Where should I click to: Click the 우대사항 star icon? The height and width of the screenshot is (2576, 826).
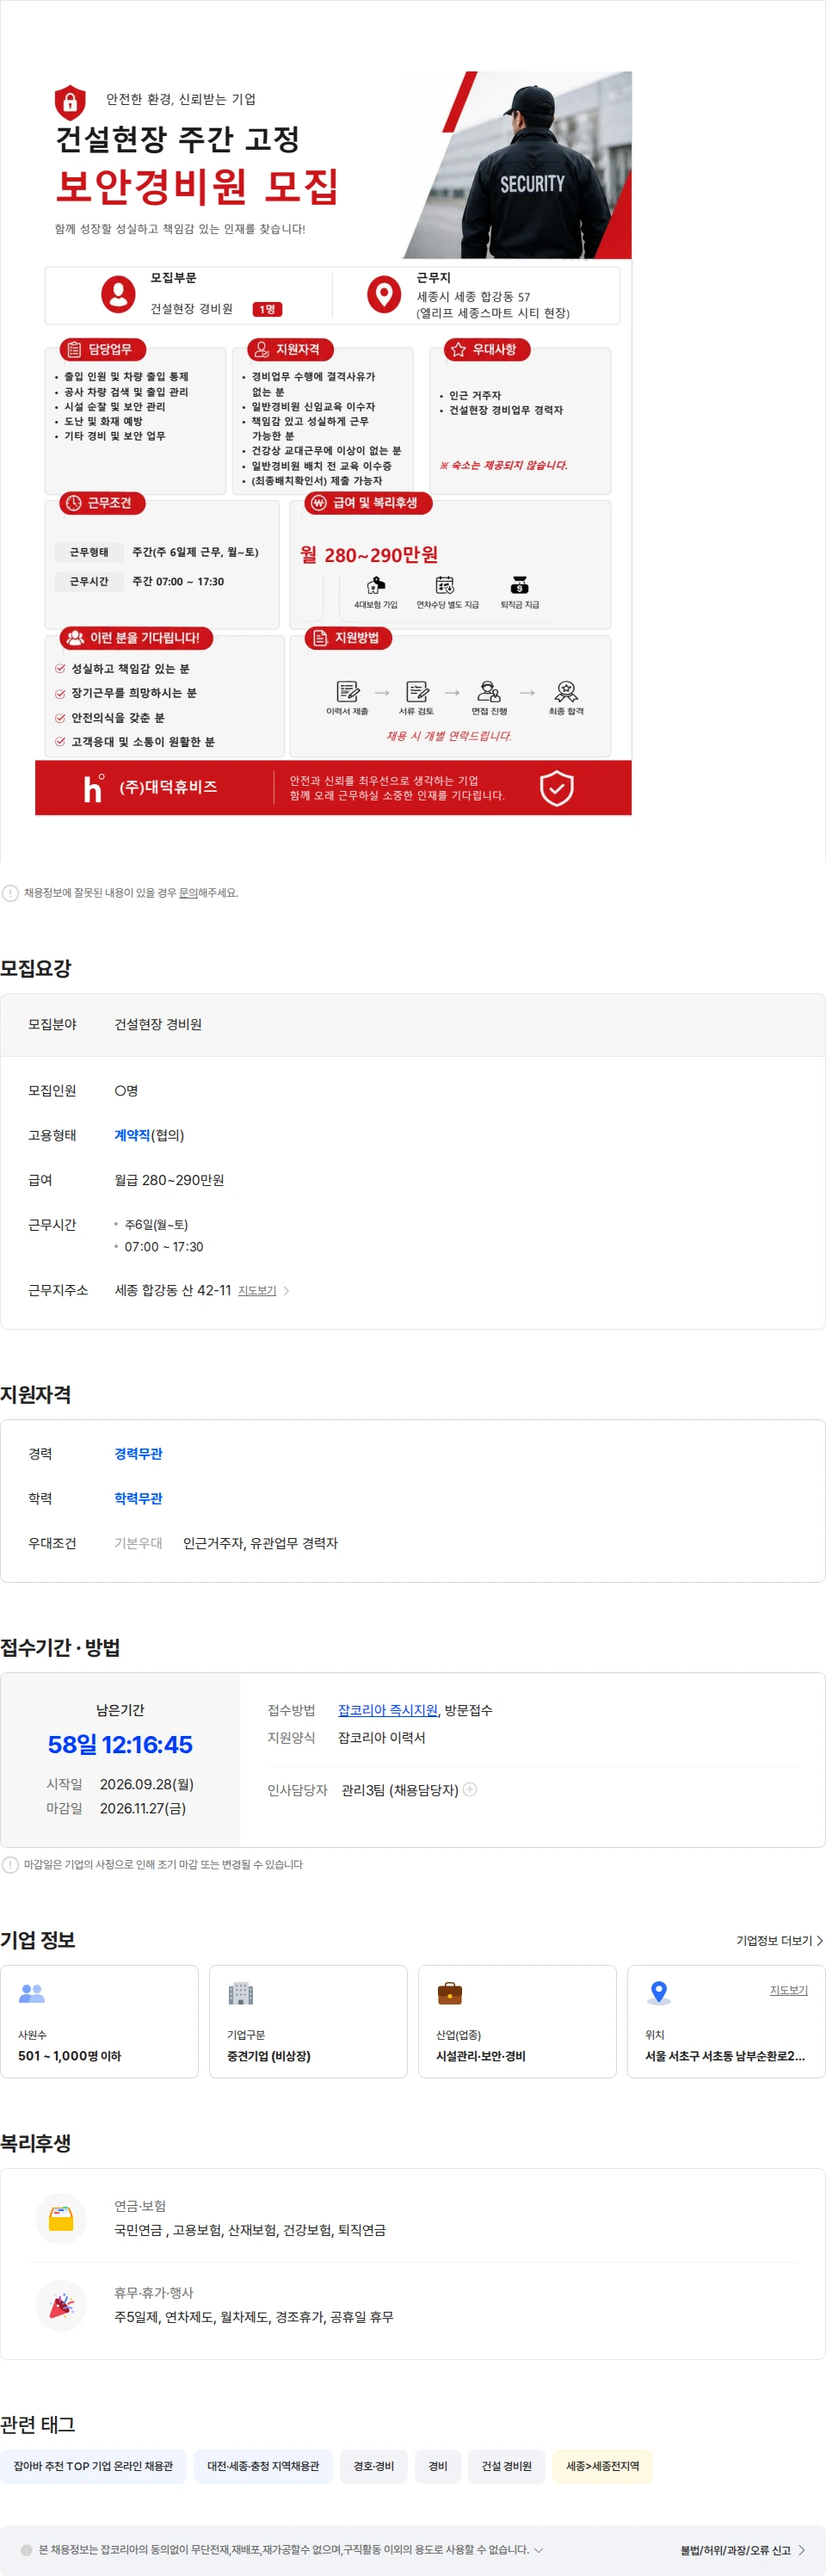click(x=458, y=349)
